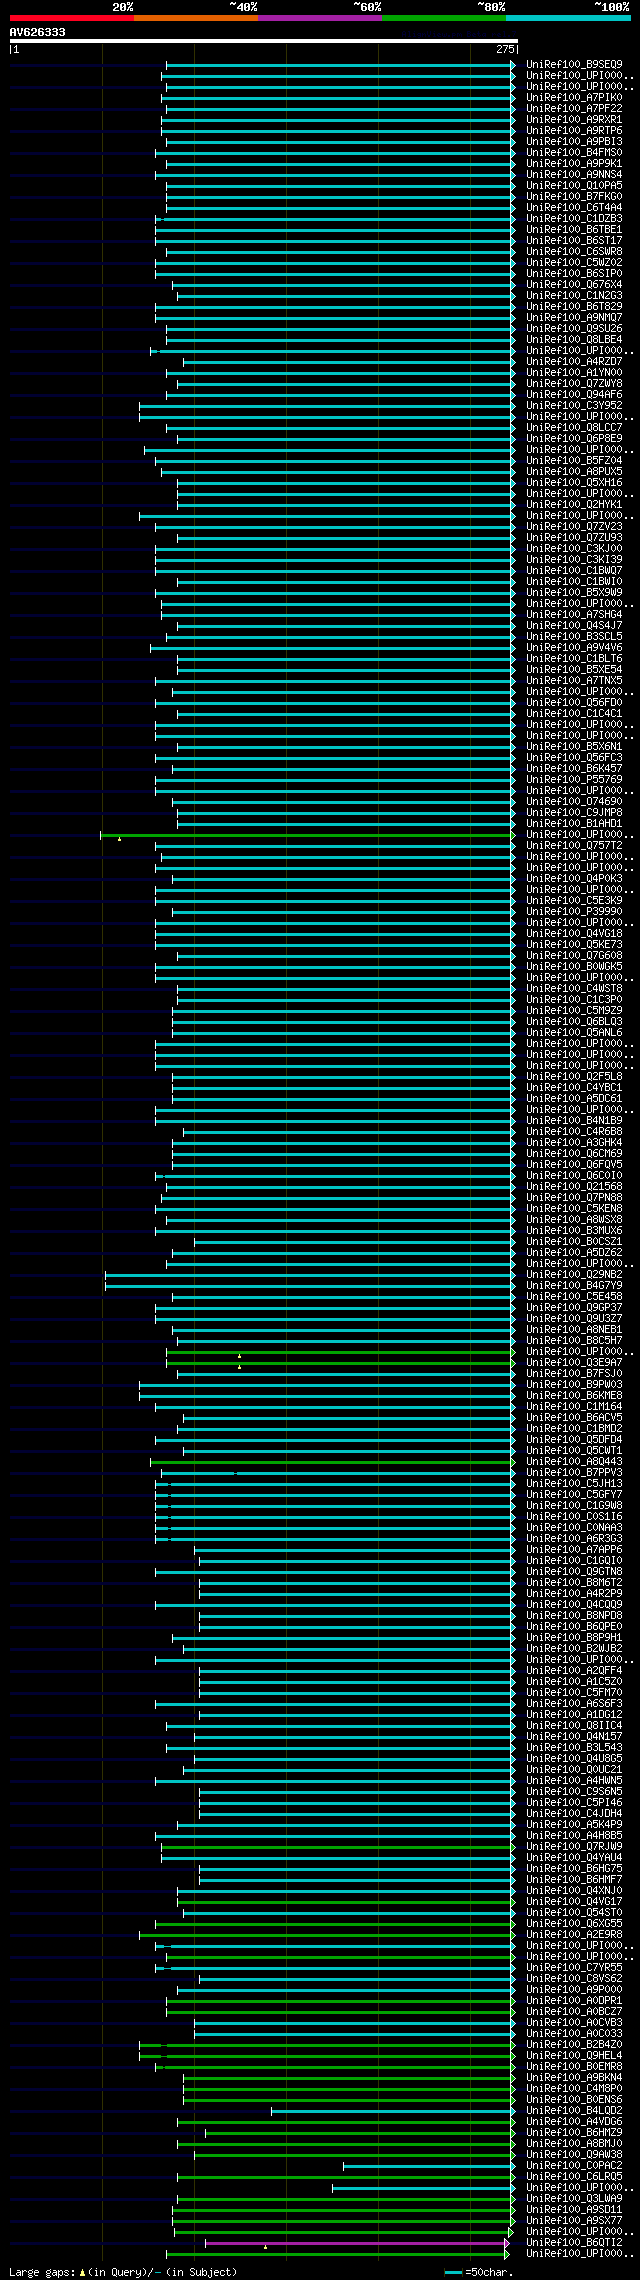The image size is (640, 2280).
Task: Click the green ~80% identity legend segment
Action: (x=444, y=18)
